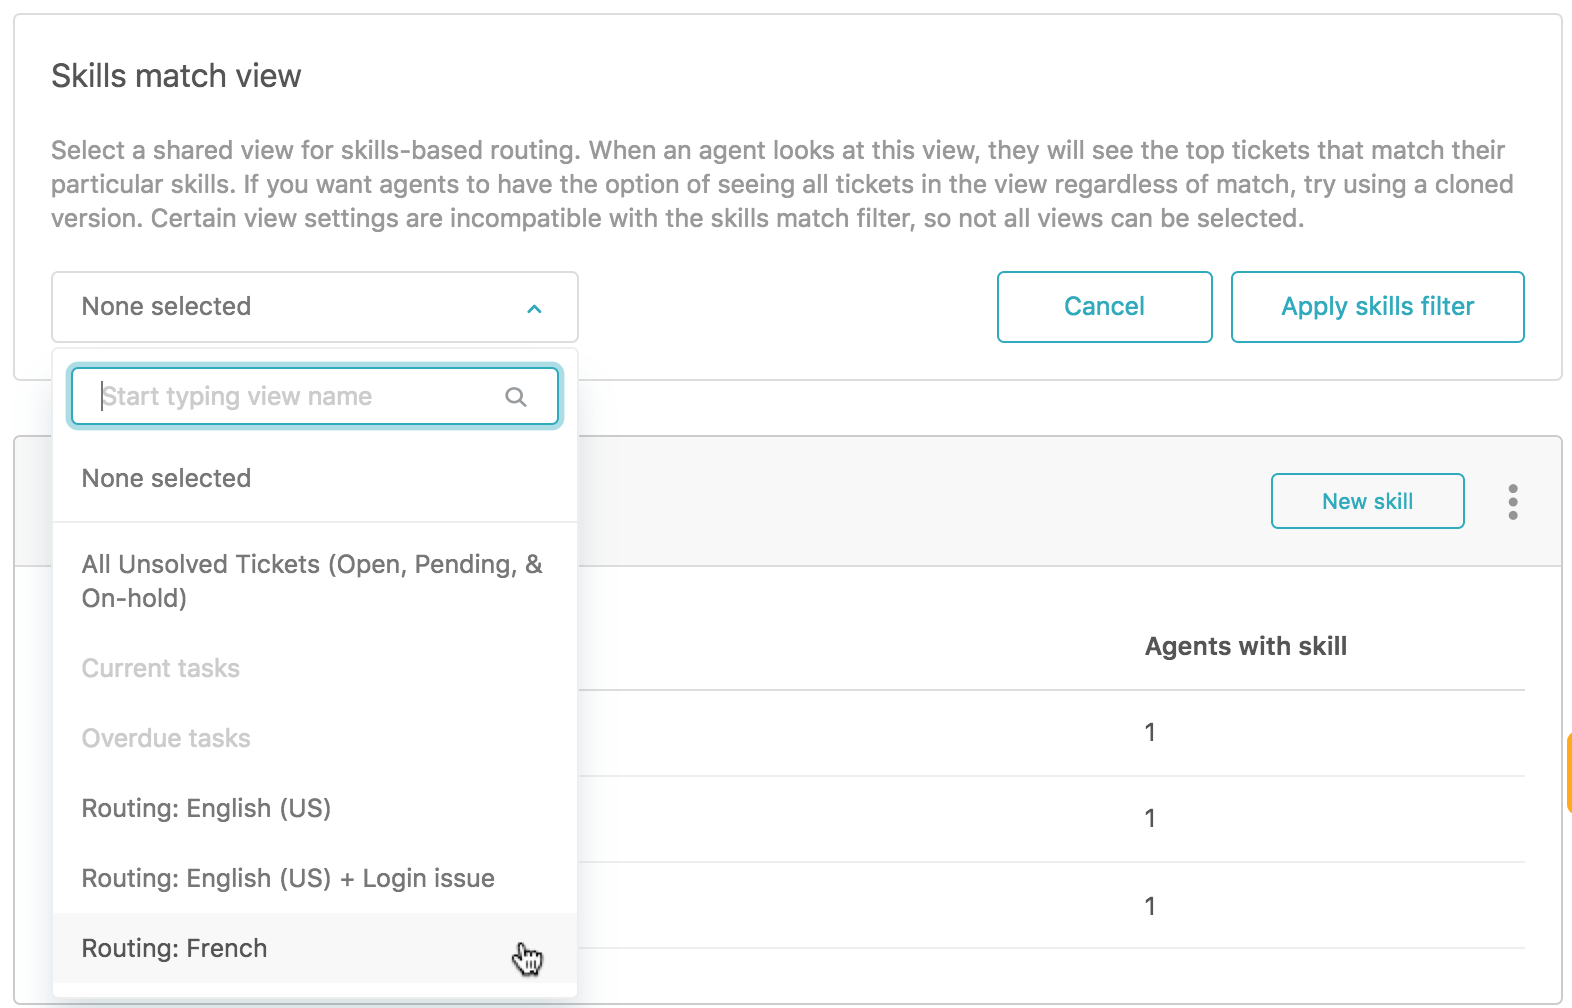This screenshot has width=1572, height=1008.
Task: Select All Unsolved Tickets view
Action: (312, 581)
